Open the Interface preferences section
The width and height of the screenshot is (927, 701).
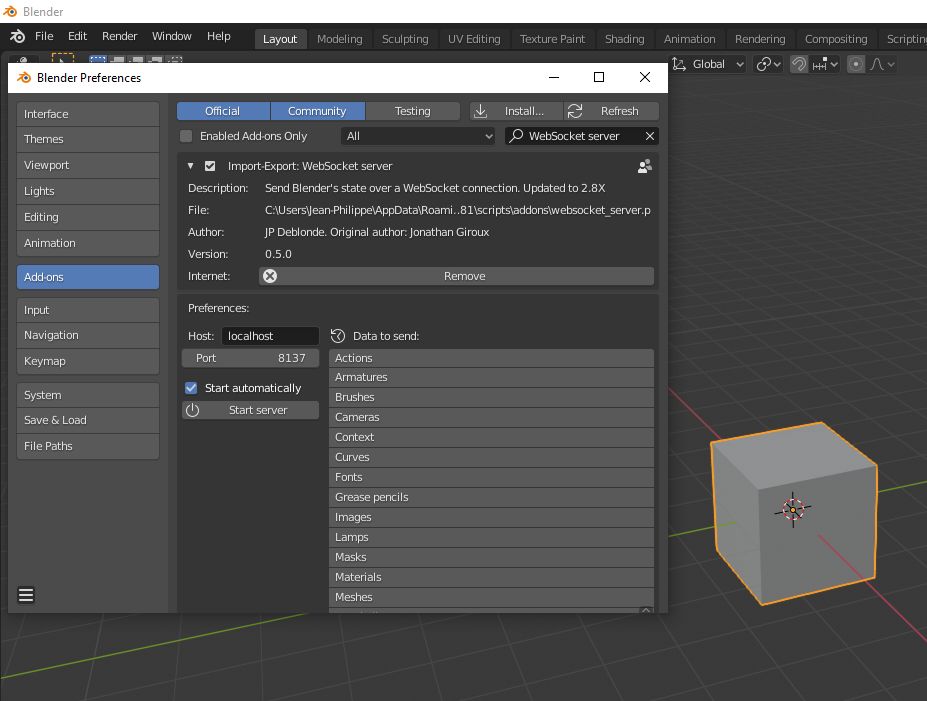[88, 114]
